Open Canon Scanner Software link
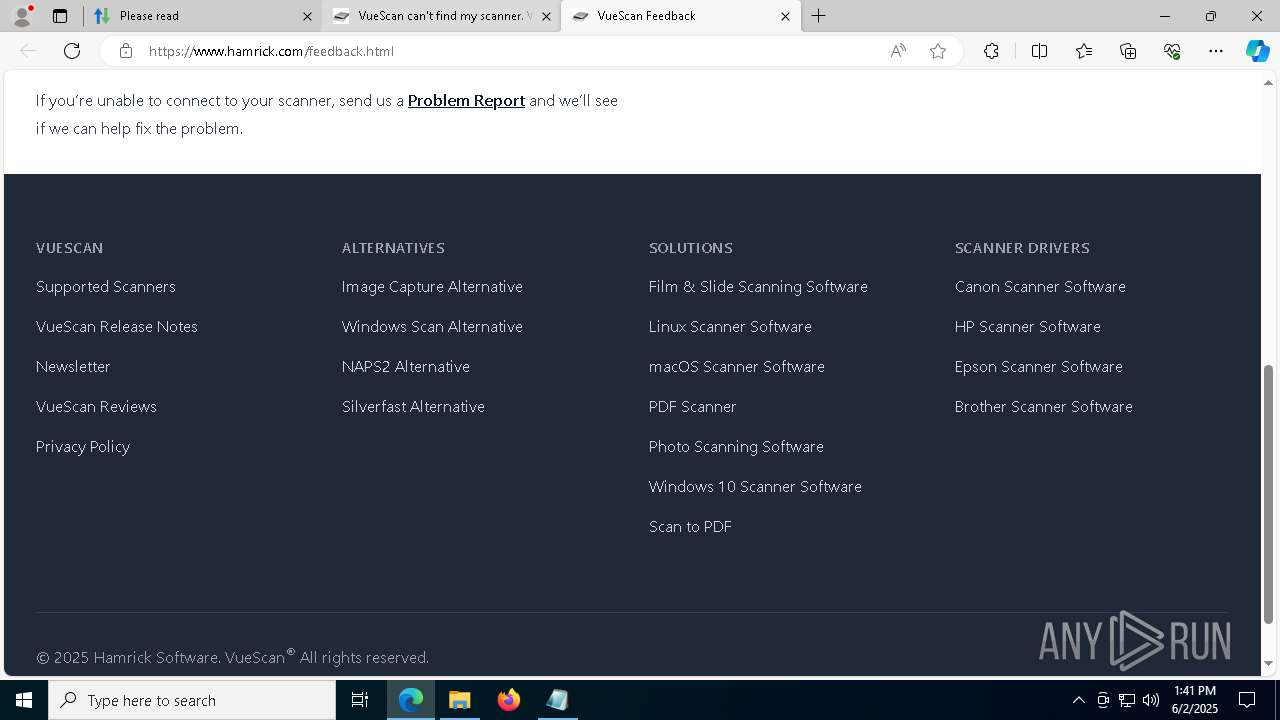Screen dimensions: 1280x720 click(x=1040, y=287)
